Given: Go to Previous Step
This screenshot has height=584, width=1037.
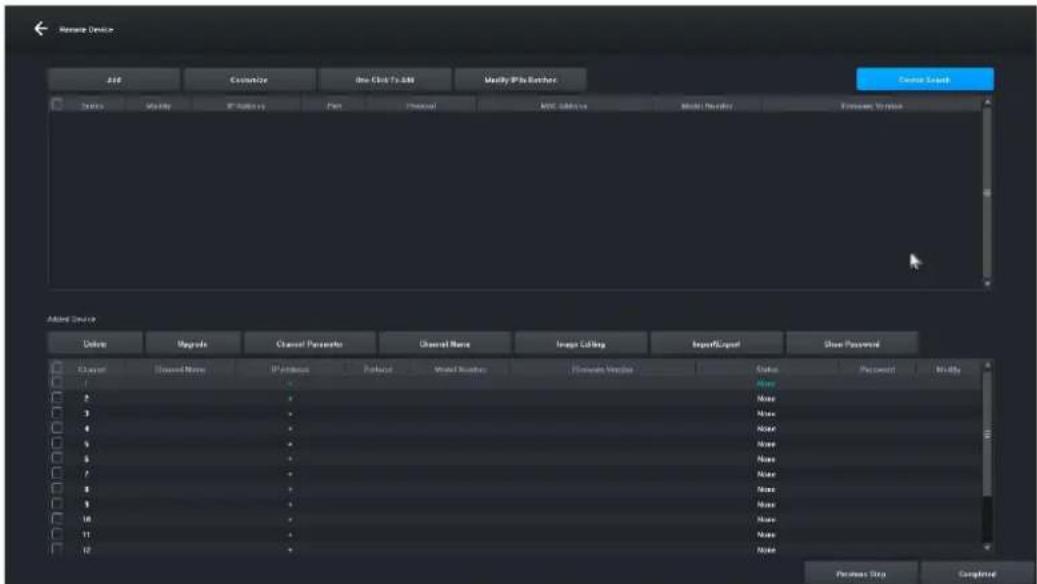Looking at the screenshot, I should coord(861,573).
